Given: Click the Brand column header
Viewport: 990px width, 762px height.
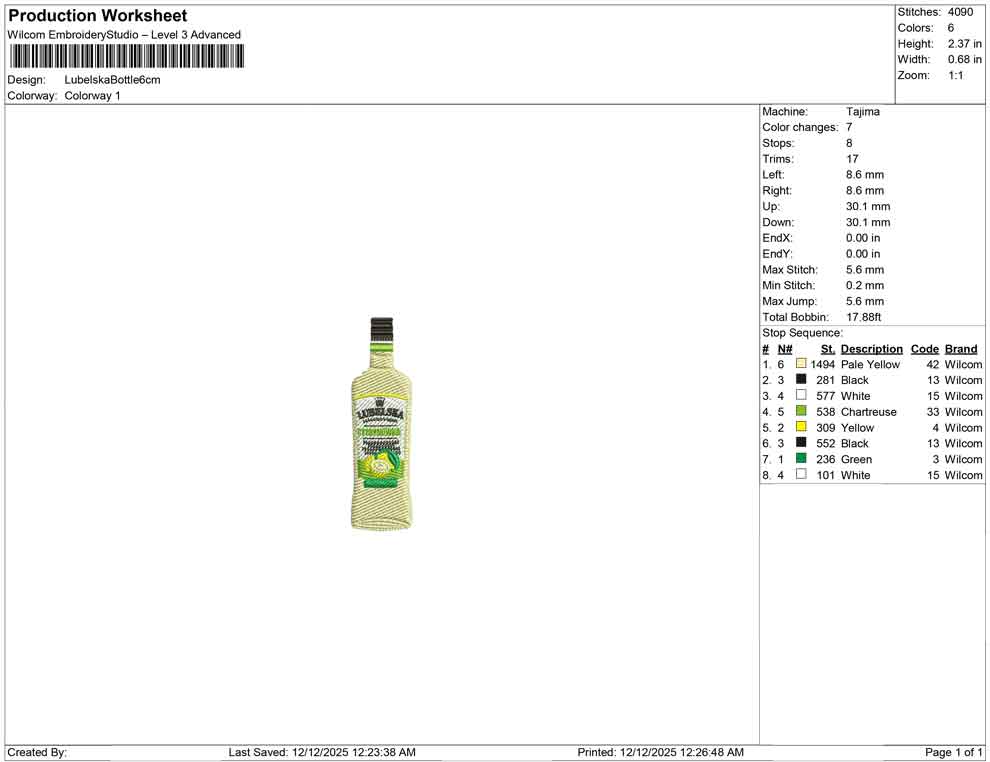Looking at the screenshot, I should point(961,348).
